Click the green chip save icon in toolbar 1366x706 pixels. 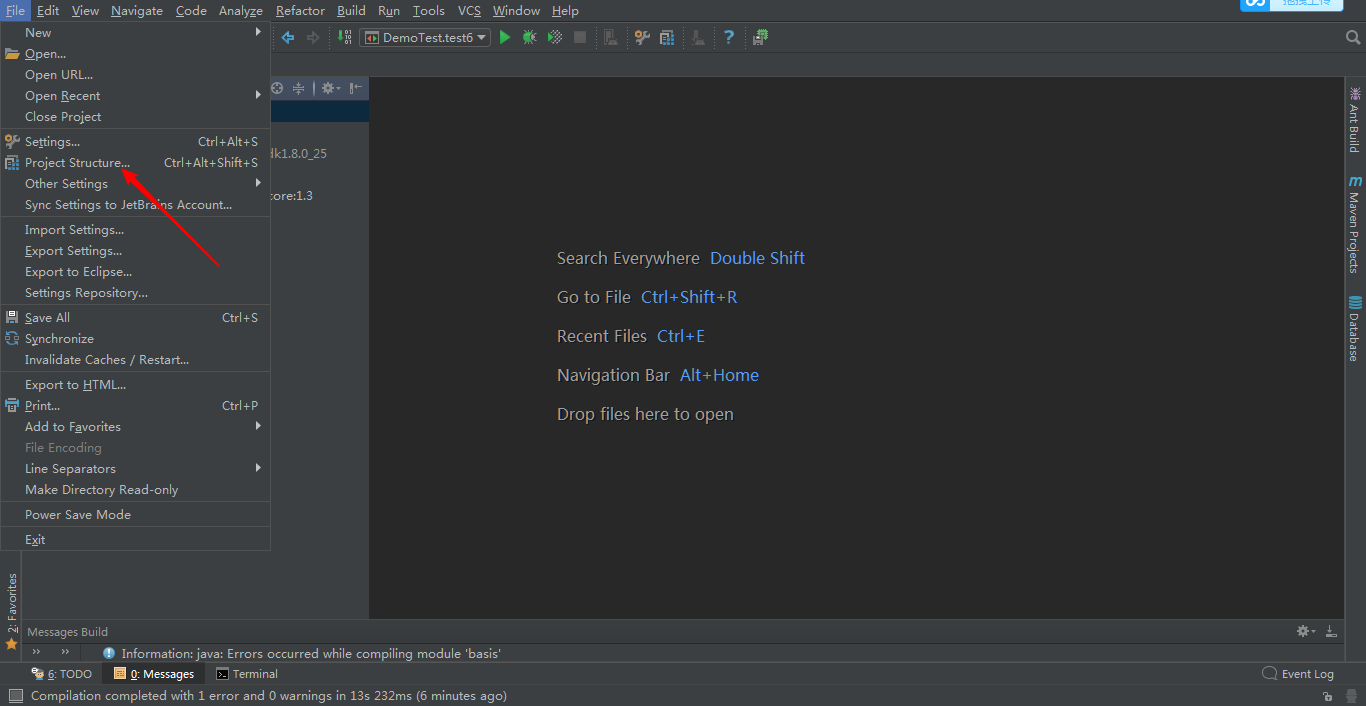tap(761, 37)
